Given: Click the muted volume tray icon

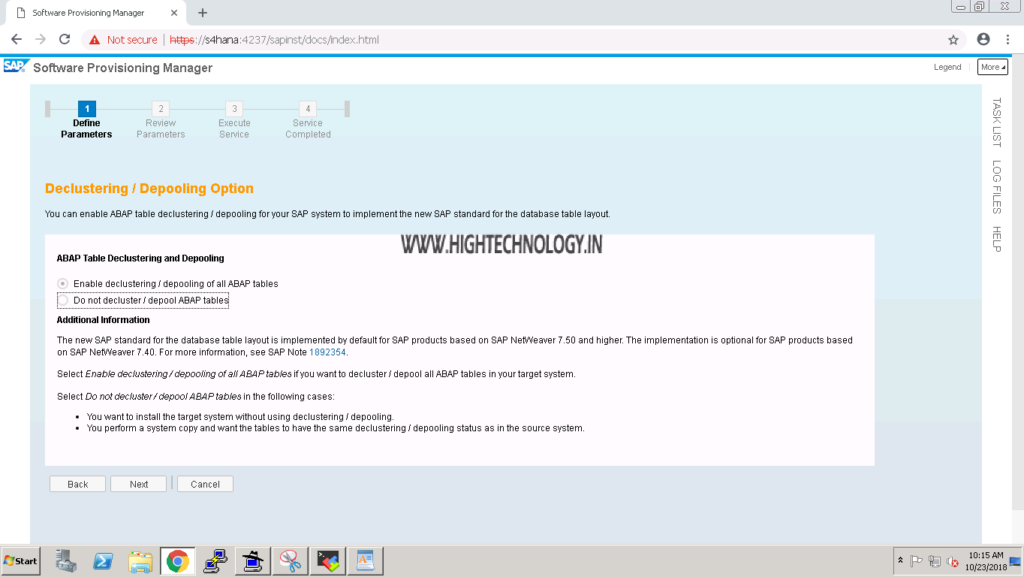Looking at the screenshot, I should (953, 561).
